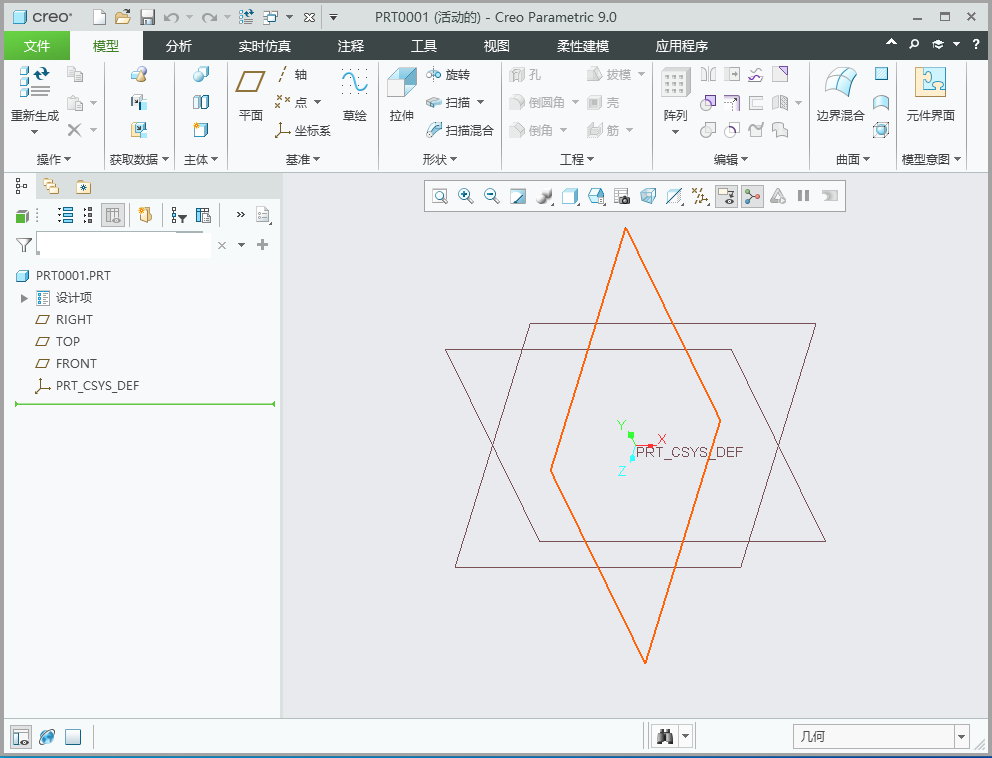Switch to the 实时仿真 tab
992x758 pixels.
tap(264, 46)
